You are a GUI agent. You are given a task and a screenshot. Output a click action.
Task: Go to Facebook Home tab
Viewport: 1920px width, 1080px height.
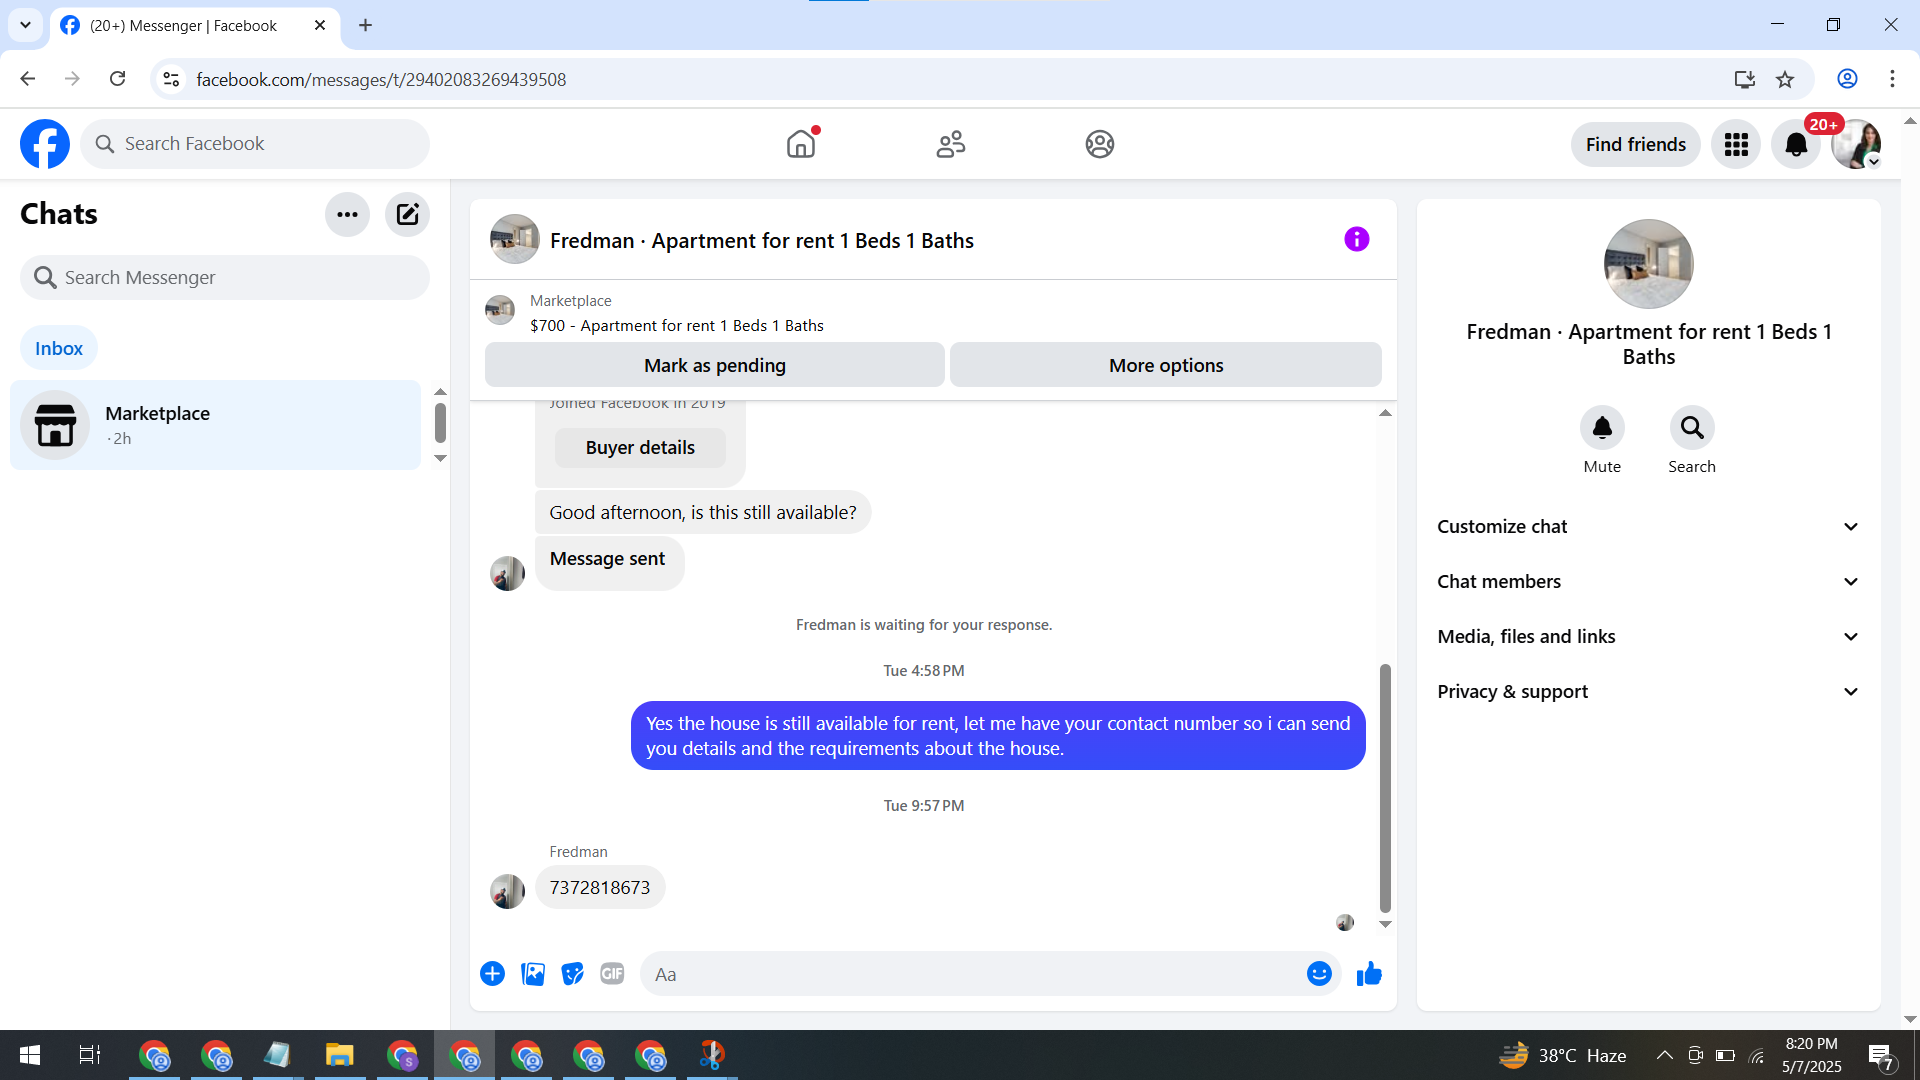click(801, 145)
